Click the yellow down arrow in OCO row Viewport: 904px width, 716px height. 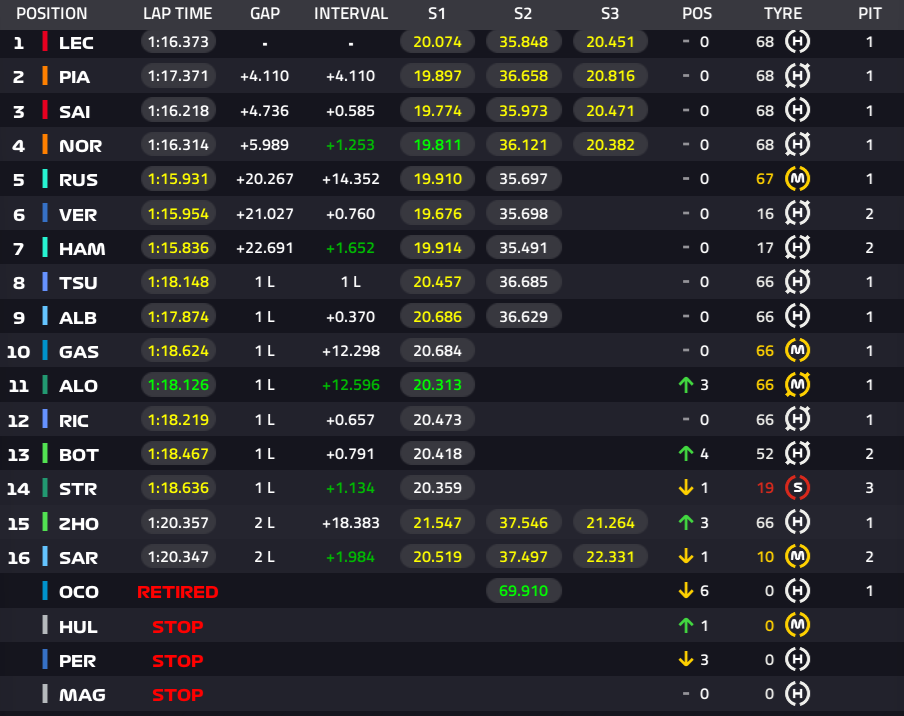pyautogui.click(x=685, y=591)
